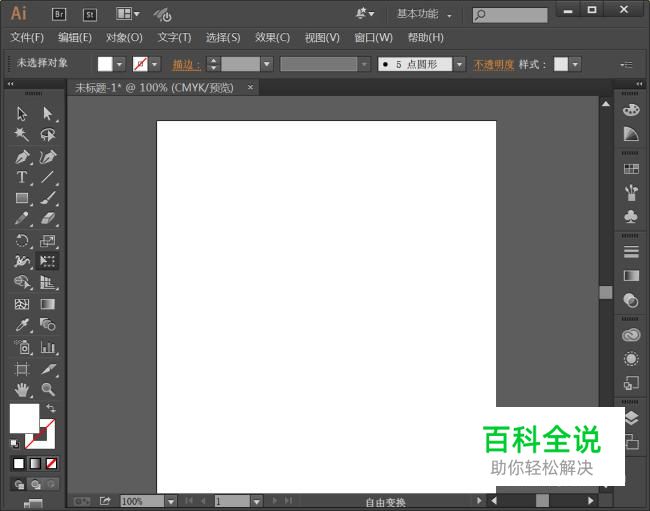
Task: Choose the Eyedropper tool
Action: [22, 325]
